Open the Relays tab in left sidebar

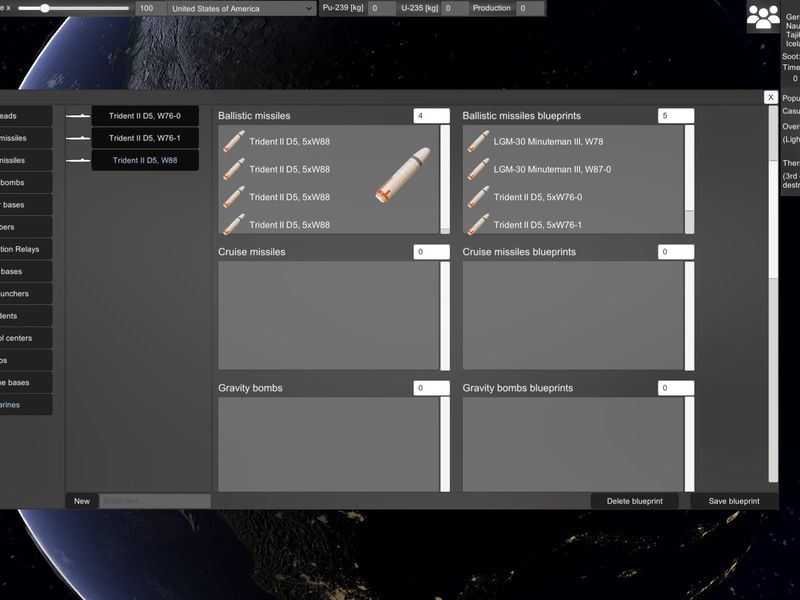[x=26, y=249]
